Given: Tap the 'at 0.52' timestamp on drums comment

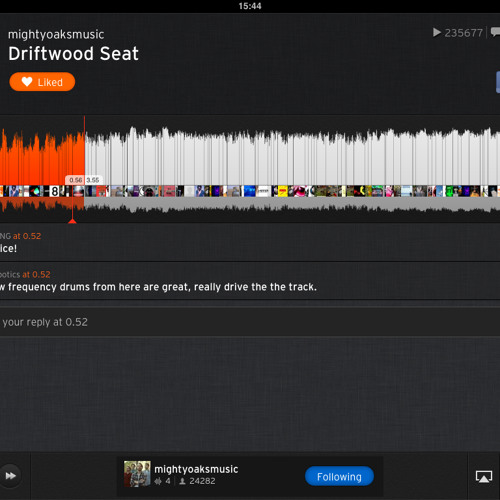Looking at the screenshot, I should (x=36, y=274).
